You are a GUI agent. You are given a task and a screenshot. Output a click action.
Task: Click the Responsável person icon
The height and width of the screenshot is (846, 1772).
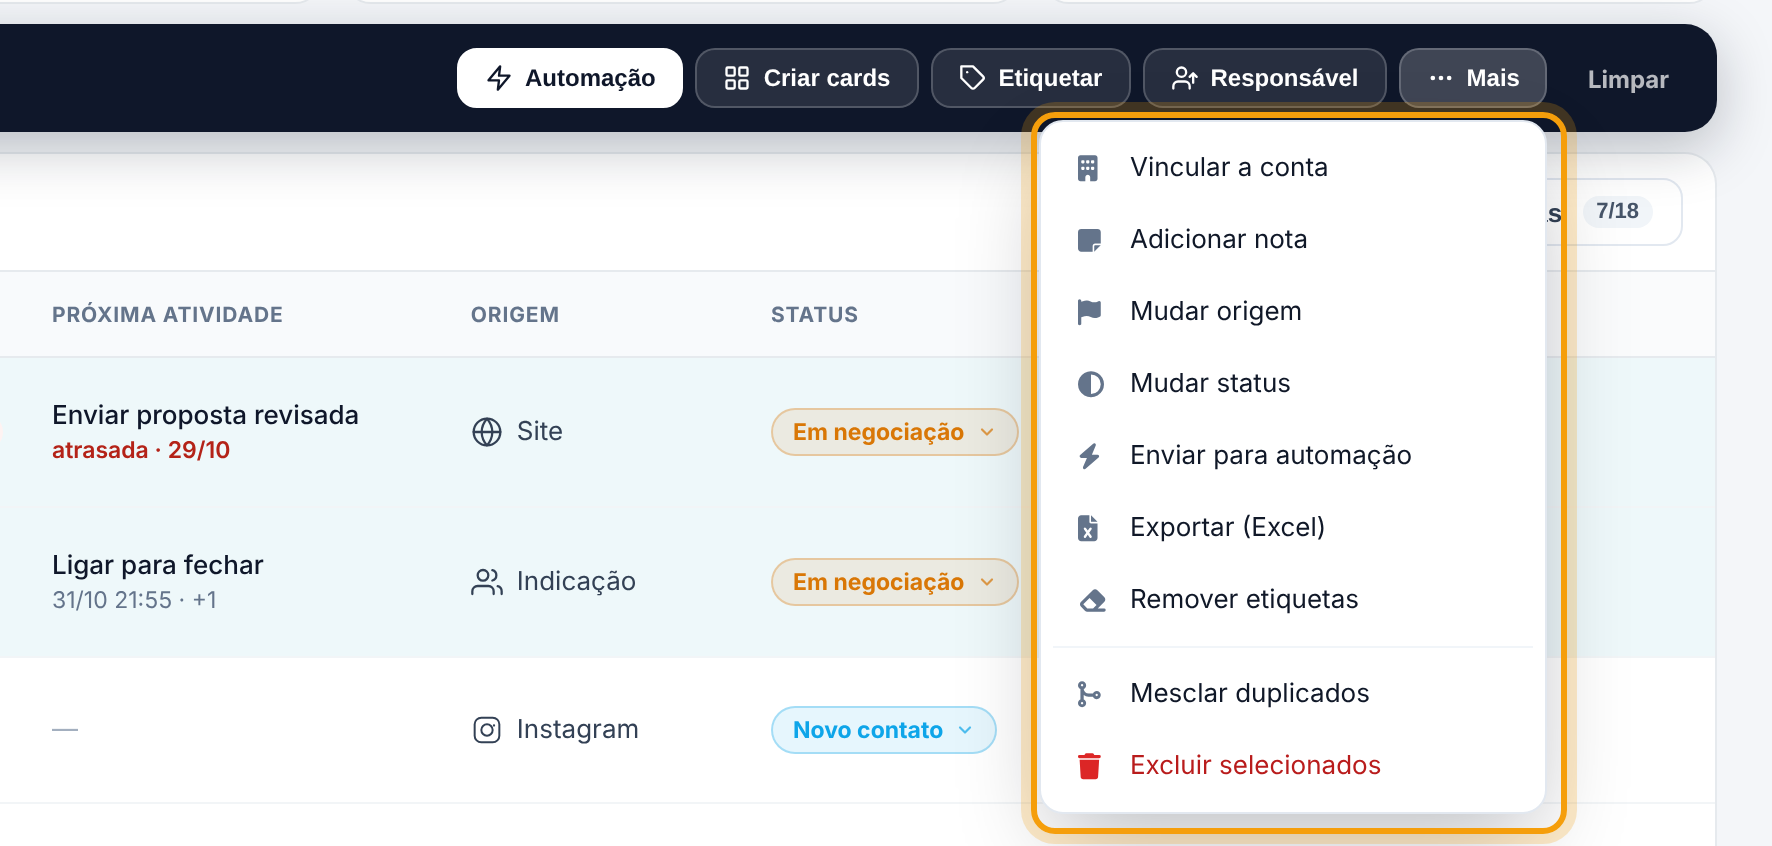1185,78
